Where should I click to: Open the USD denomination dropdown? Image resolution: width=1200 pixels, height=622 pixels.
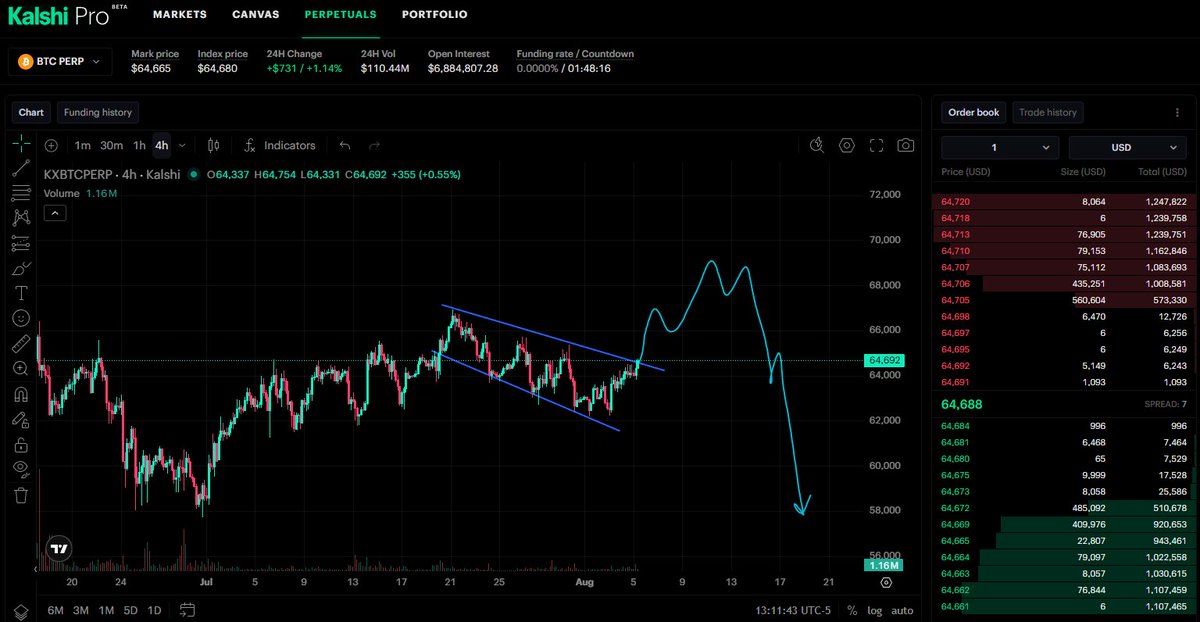[x=1127, y=147]
